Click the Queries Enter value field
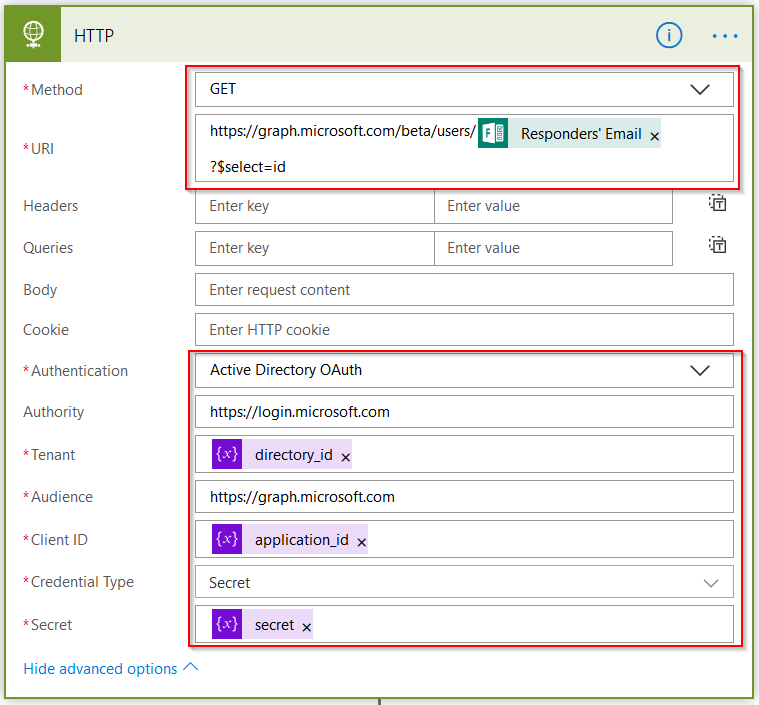The height and width of the screenshot is (705, 759). coord(553,248)
